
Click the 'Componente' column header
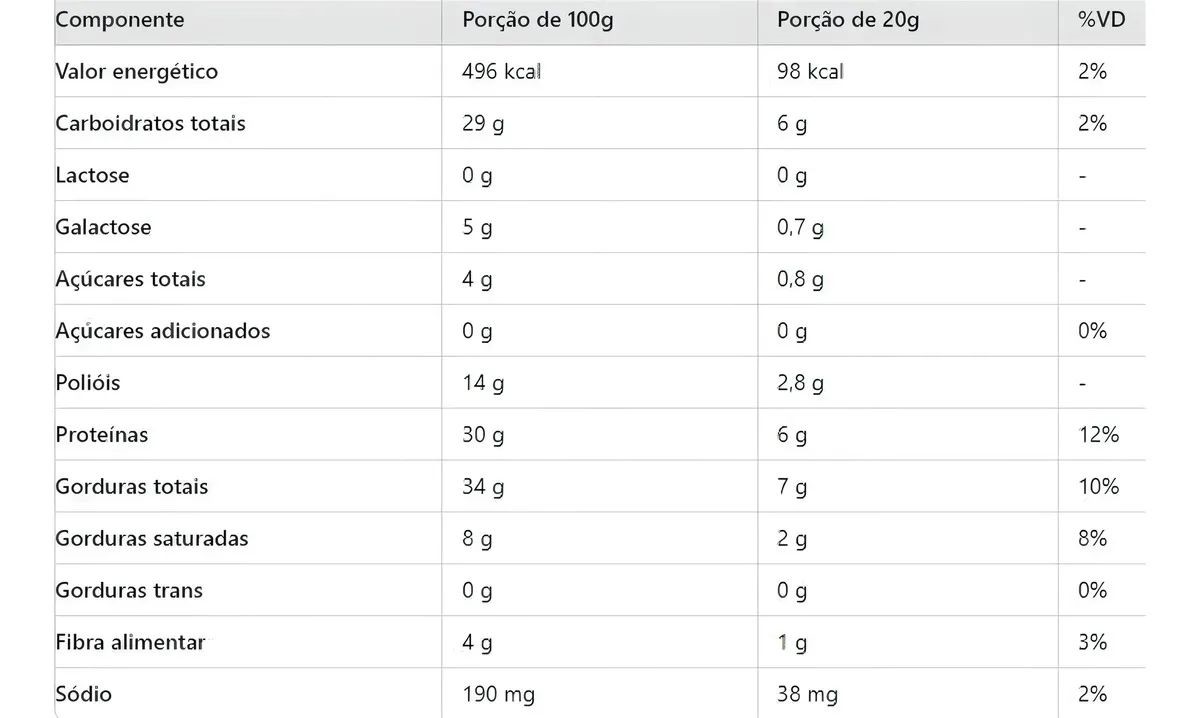pyautogui.click(x=120, y=20)
